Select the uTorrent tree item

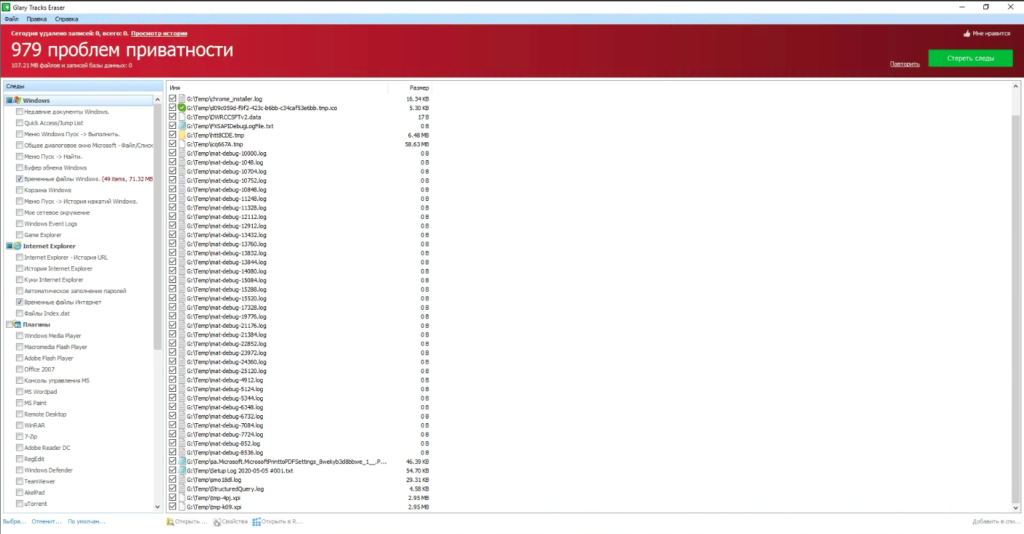point(35,504)
